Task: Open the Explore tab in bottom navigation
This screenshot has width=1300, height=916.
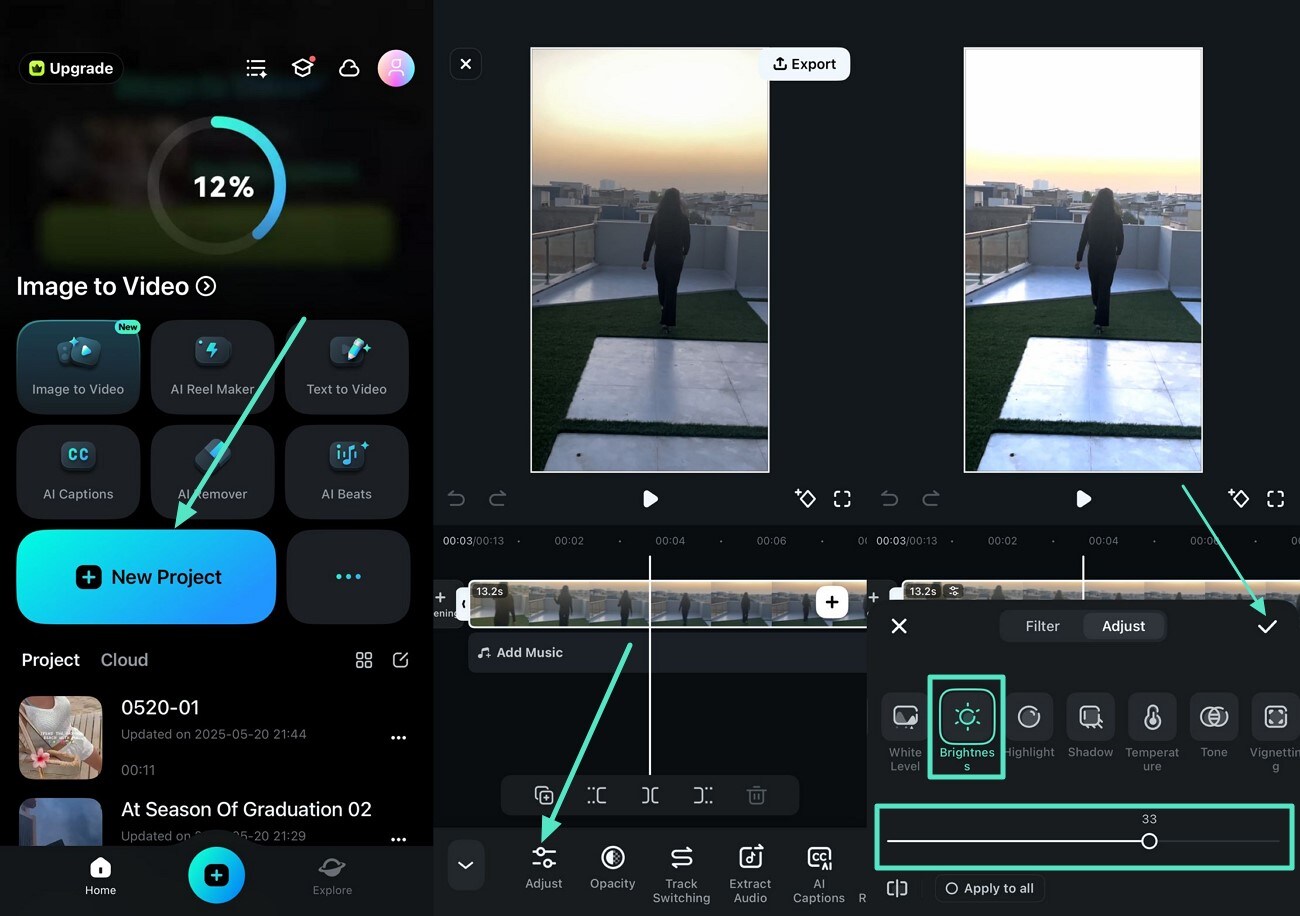Action: pyautogui.click(x=332, y=875)
